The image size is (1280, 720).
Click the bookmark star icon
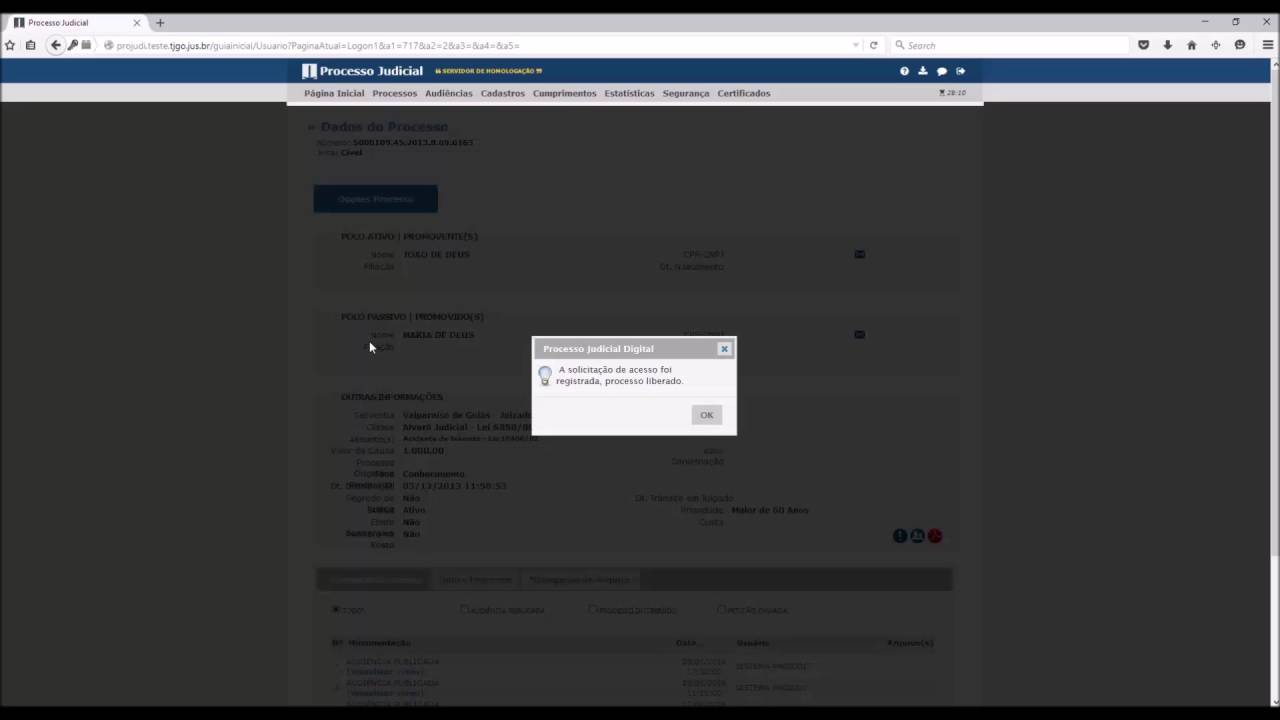tap(10, 45)
